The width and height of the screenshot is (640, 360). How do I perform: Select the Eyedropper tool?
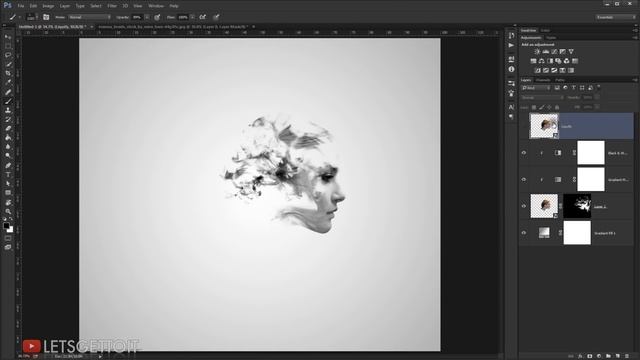(8, 82)
